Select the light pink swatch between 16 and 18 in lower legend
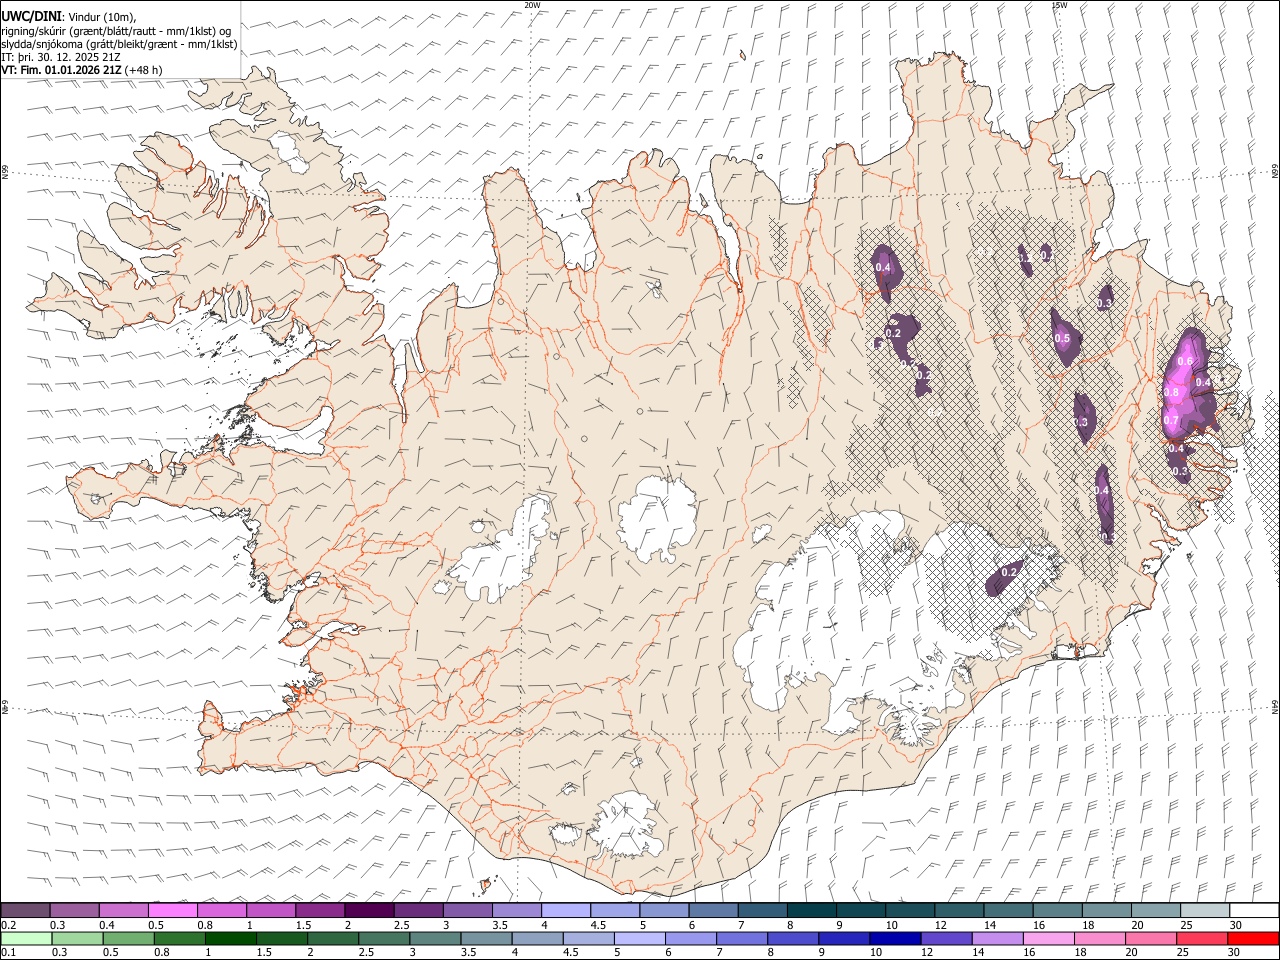Screen dimensions: 1280x960 coord(1048,938)
